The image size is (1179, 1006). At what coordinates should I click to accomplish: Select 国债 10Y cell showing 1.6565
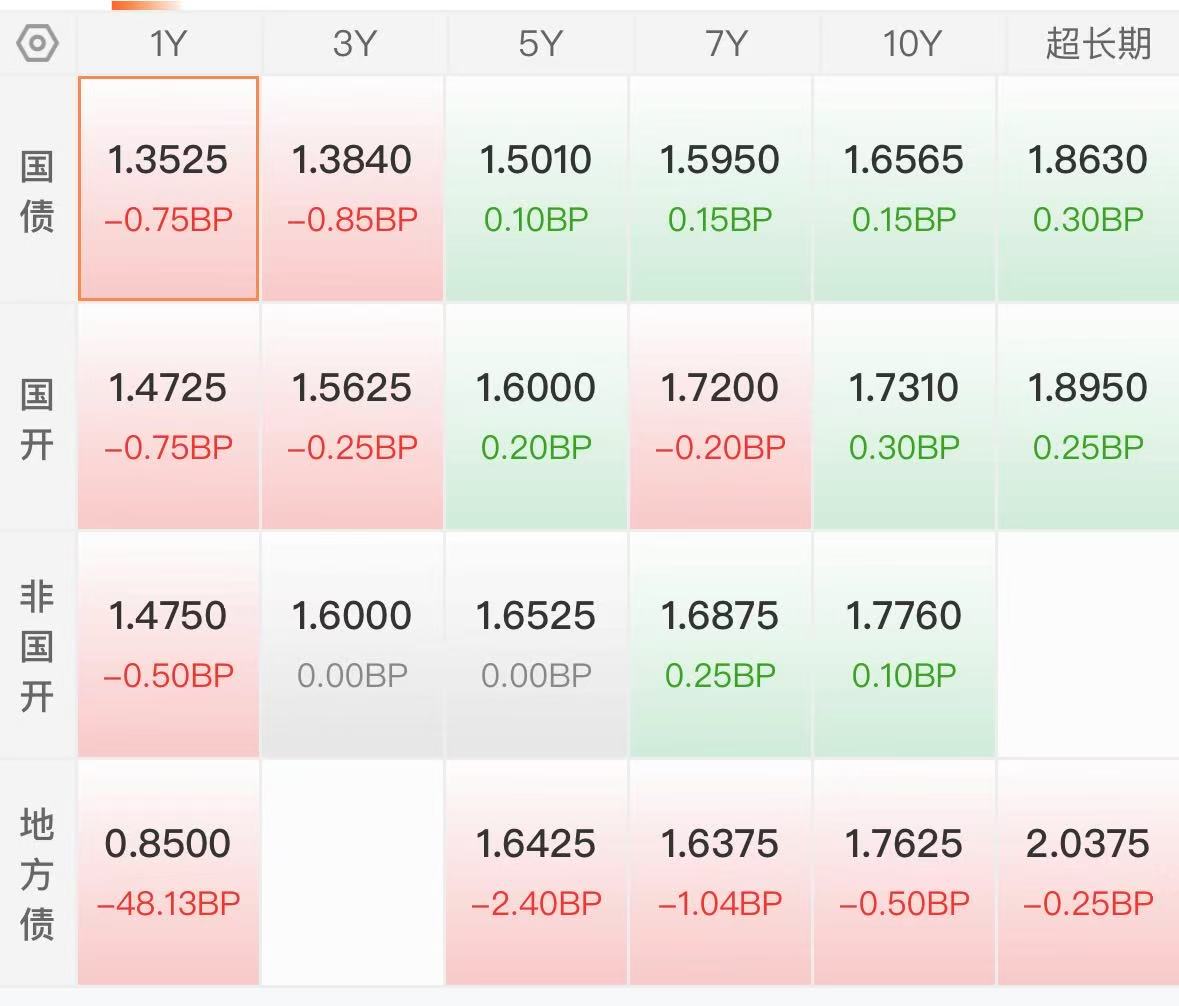click(905, 188)
